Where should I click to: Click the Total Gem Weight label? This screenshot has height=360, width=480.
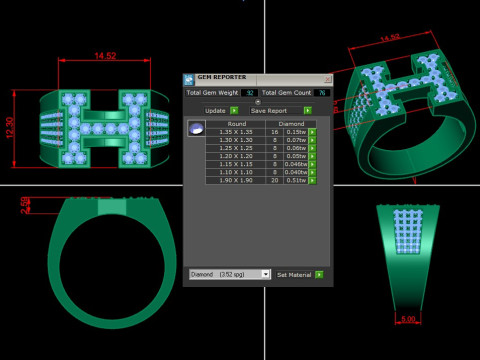[x=212, y=93]
